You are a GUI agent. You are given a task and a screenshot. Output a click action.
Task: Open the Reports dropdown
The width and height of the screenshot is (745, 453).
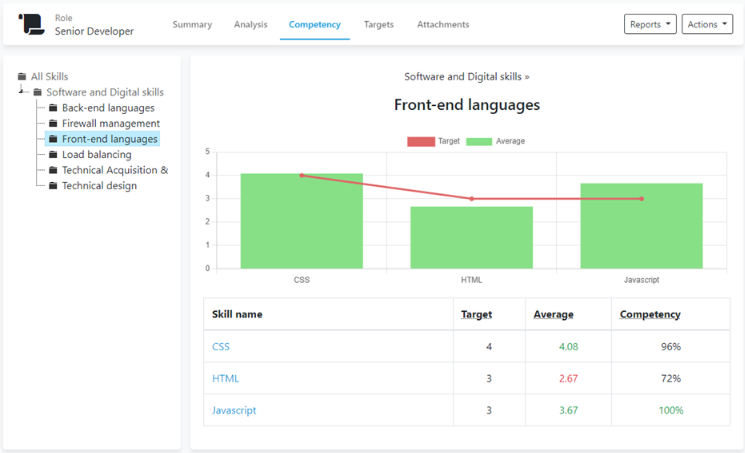click(x=650, y=24)
